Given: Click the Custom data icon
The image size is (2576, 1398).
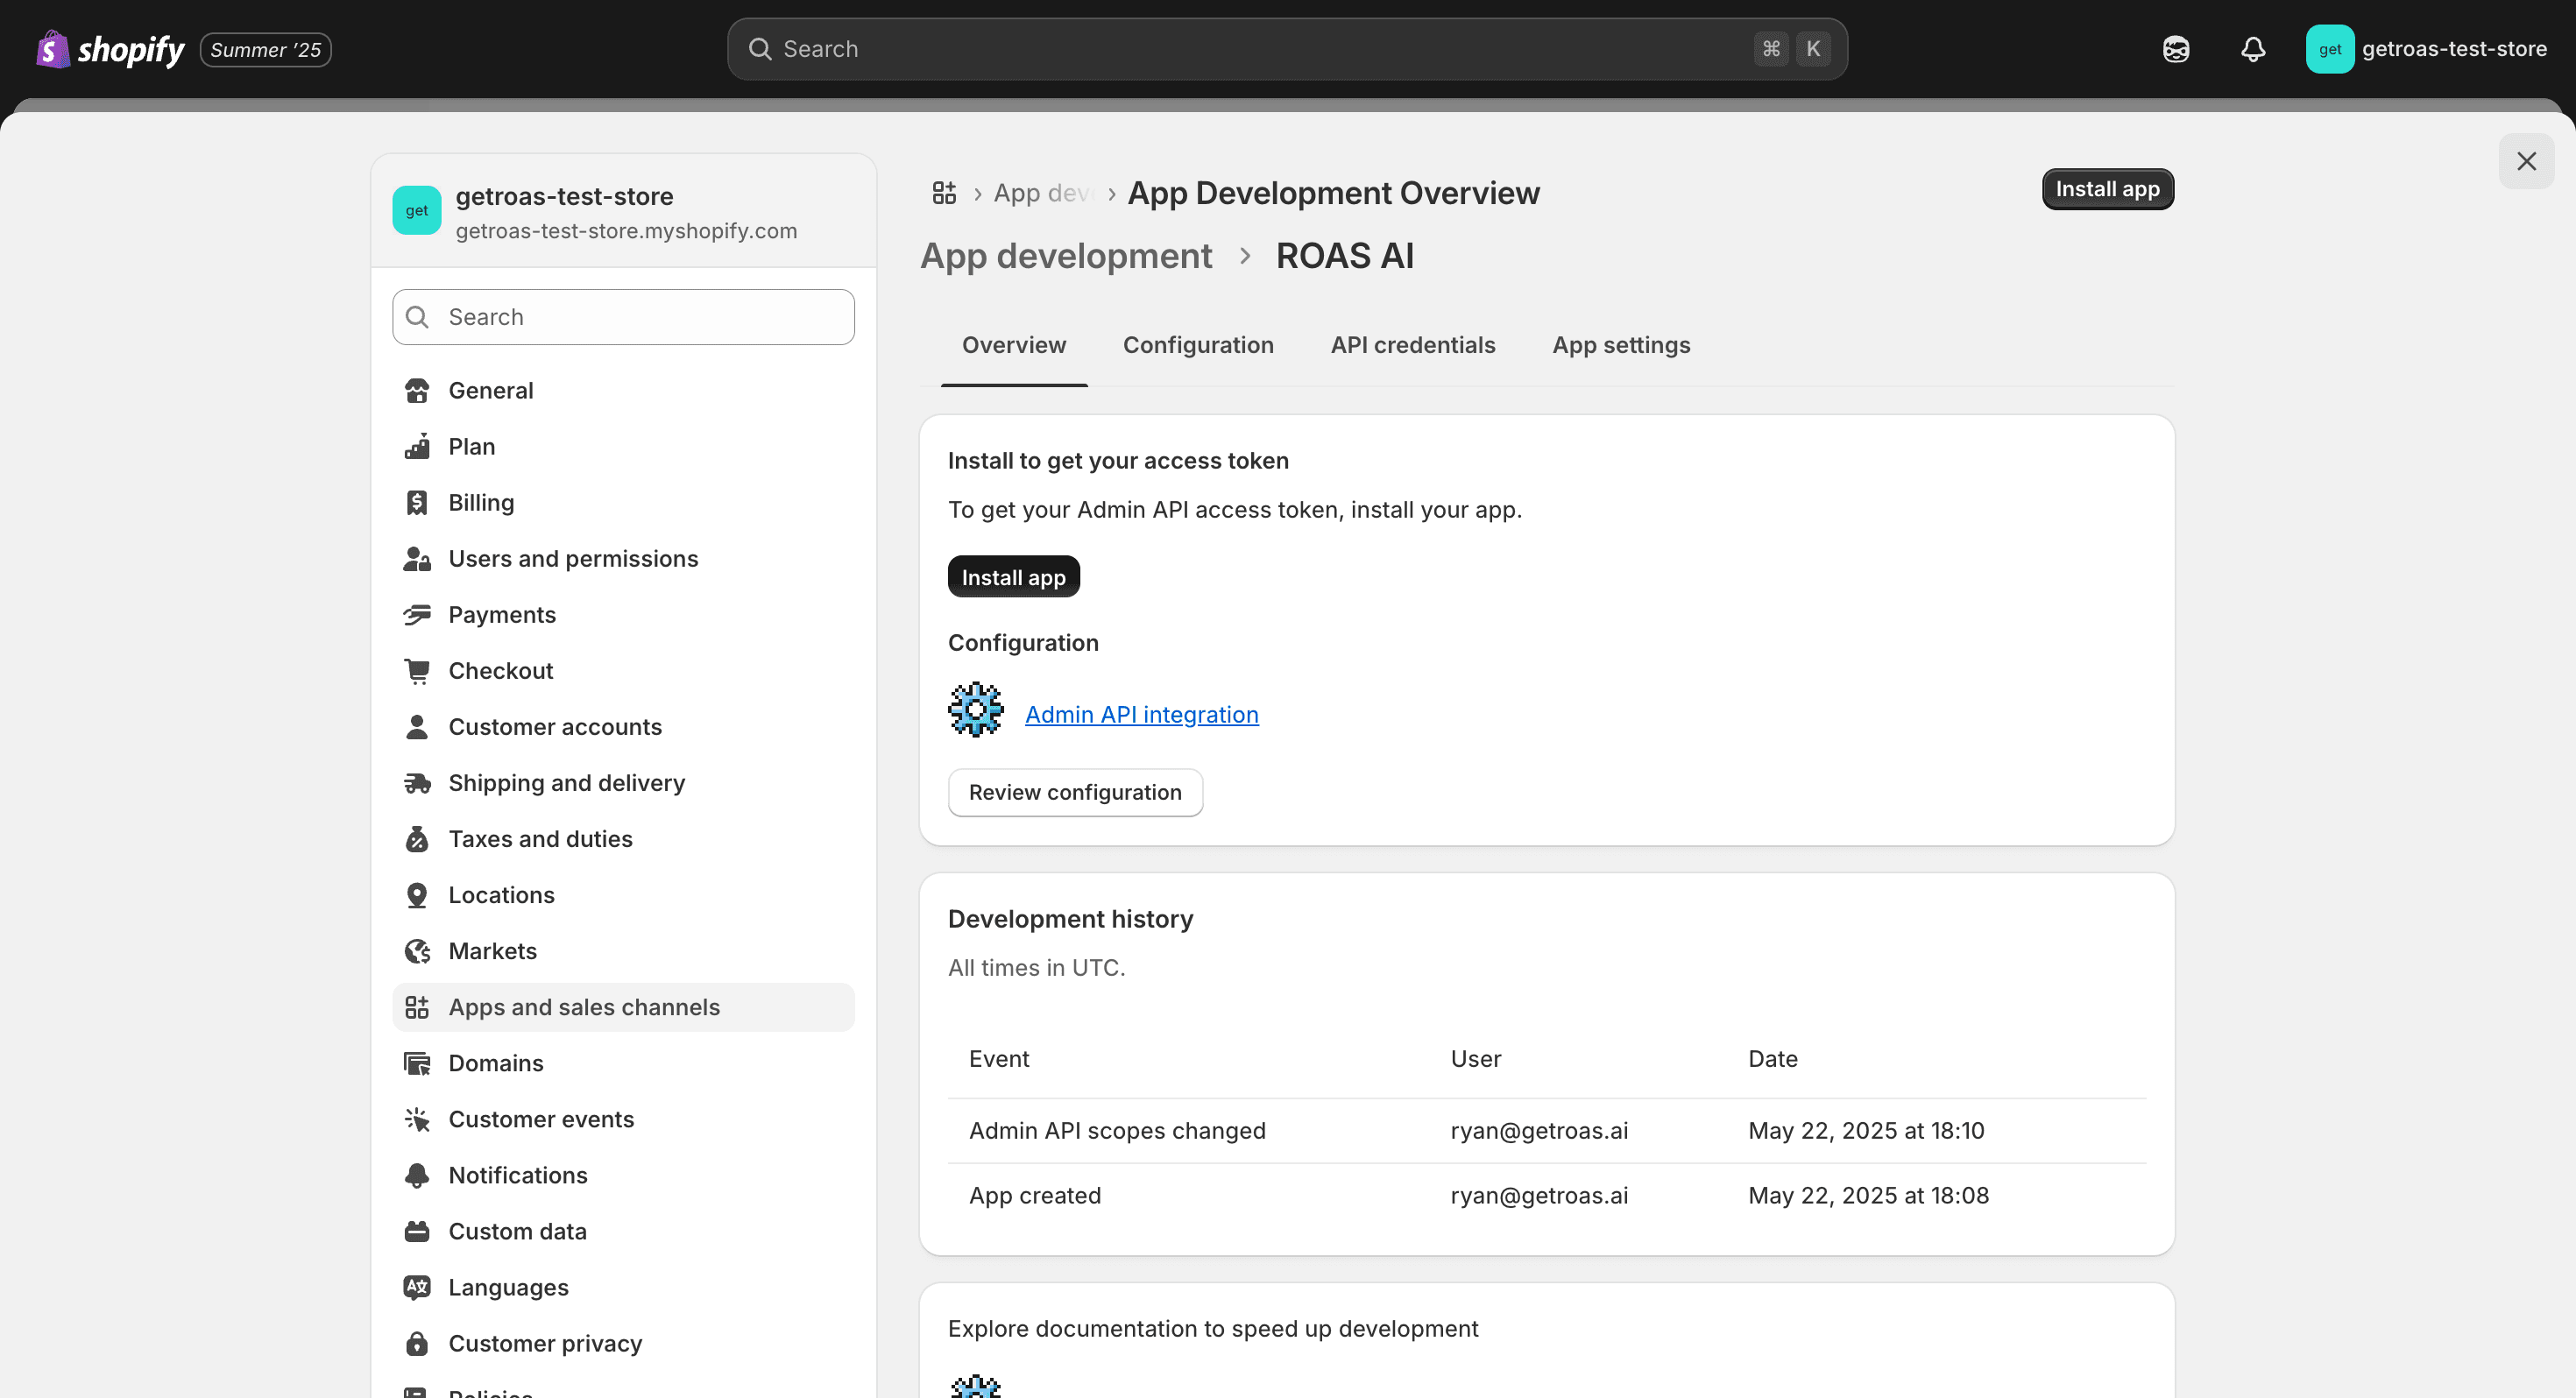Looking at the screenshot, I should [417, 1230].
